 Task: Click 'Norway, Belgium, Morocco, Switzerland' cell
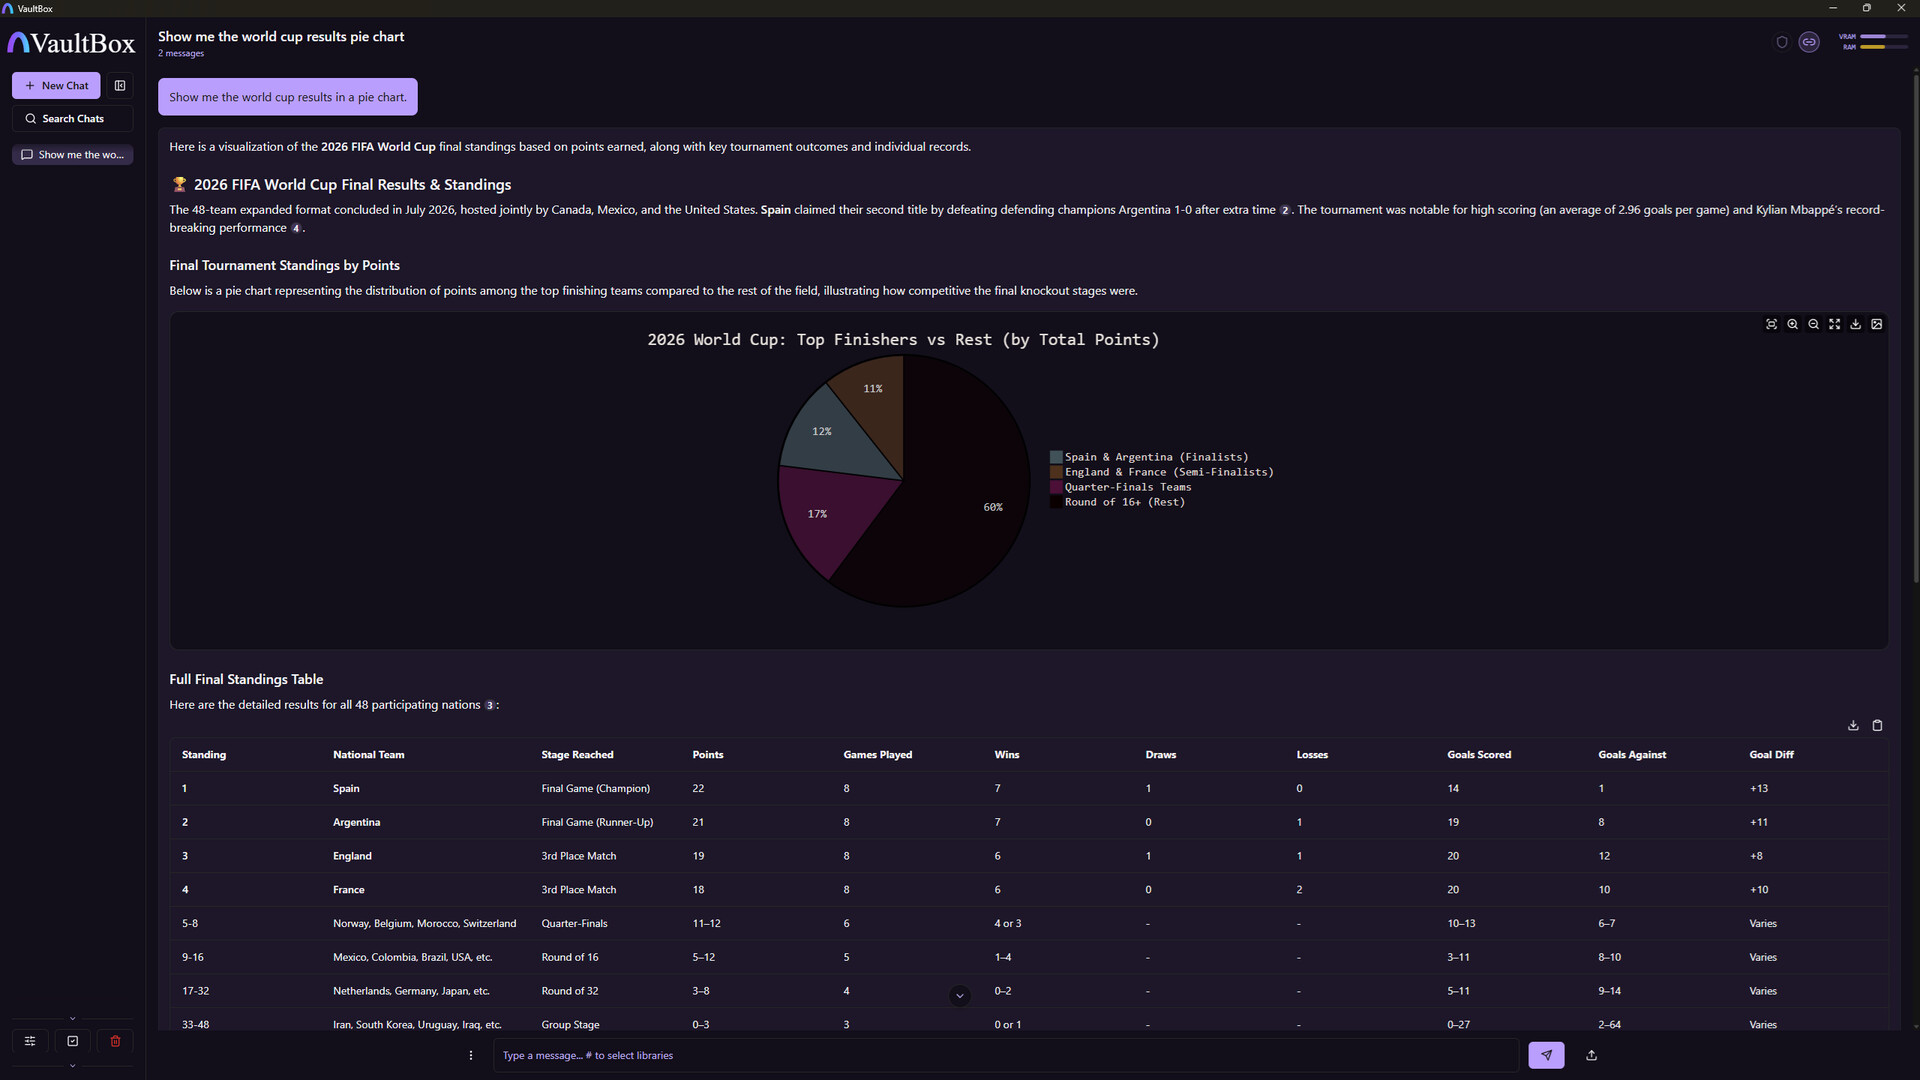pos(424,924)
